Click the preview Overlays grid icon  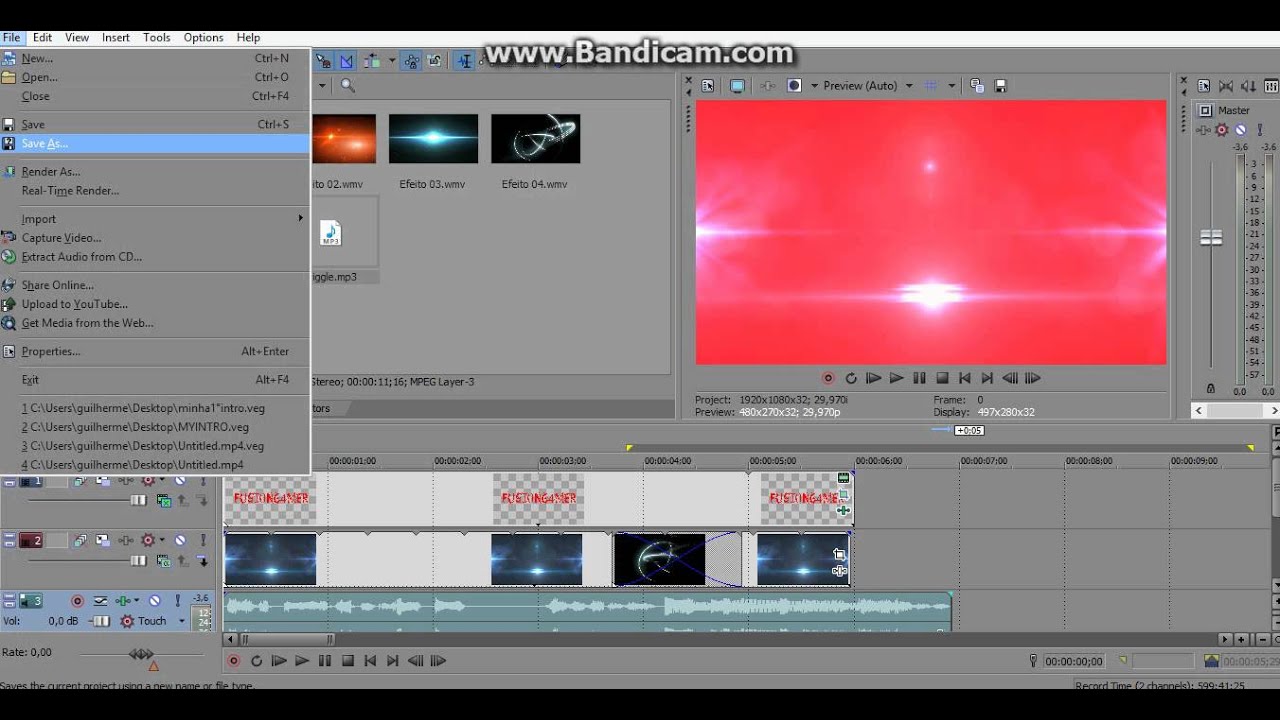click(930, 86)
